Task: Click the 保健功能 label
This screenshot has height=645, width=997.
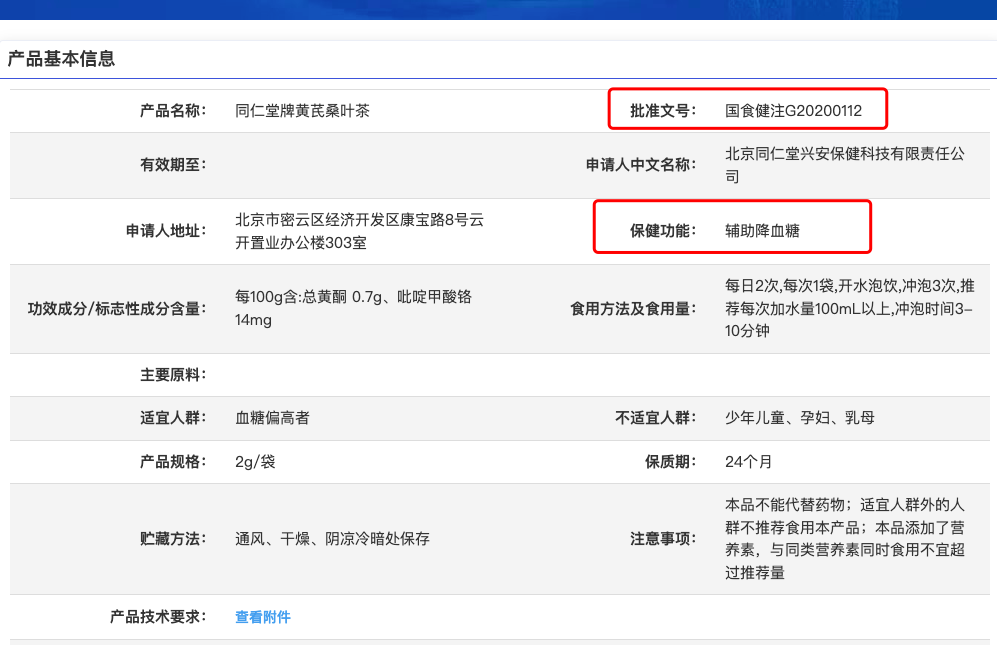Action: (663, 230)
